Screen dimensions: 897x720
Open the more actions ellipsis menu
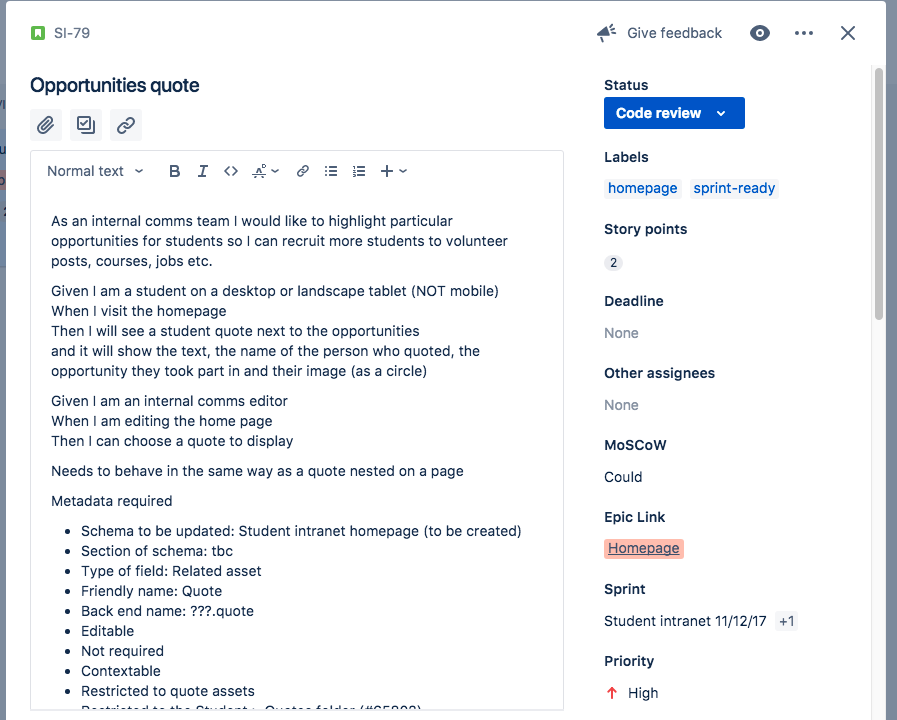803,32
